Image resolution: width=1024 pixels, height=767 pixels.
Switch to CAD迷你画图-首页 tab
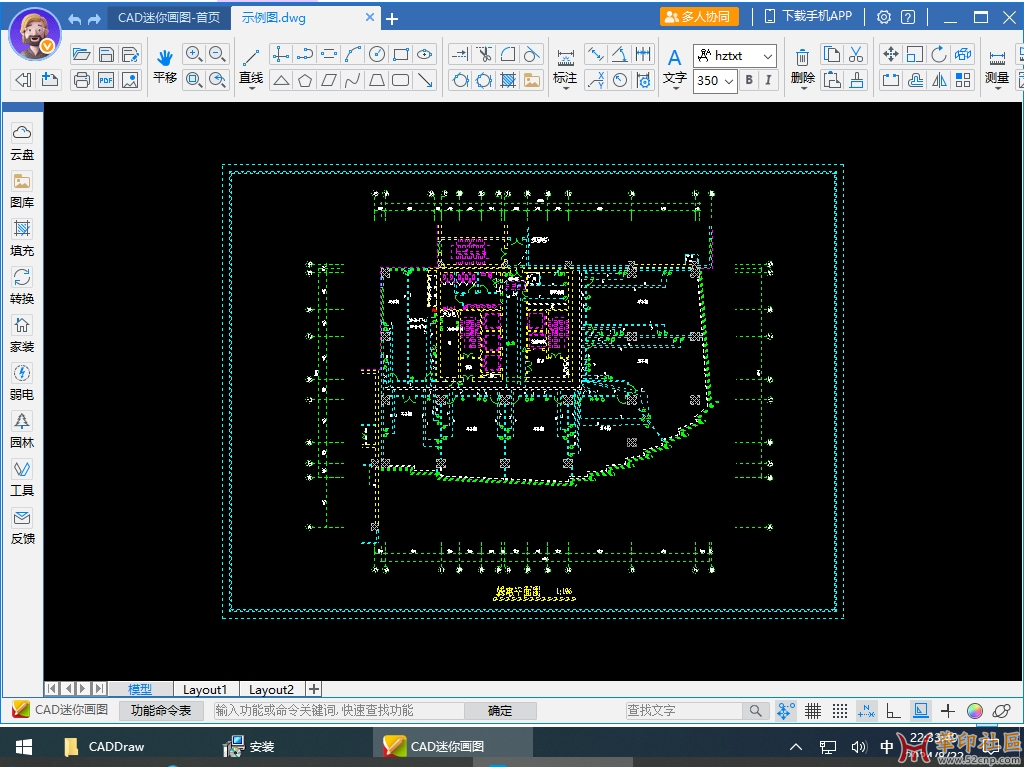pyautogui.click(x=168, y=18)
